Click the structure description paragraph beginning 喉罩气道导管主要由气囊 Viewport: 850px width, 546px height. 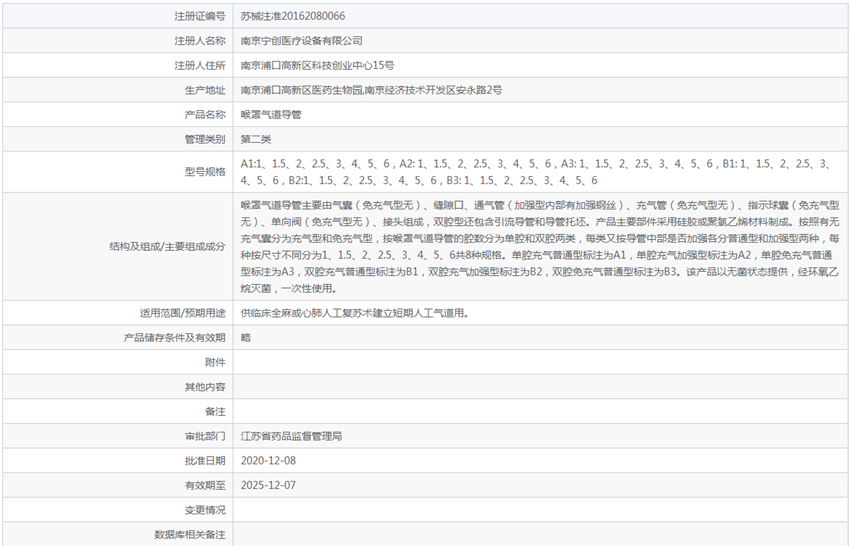[540, 247]
